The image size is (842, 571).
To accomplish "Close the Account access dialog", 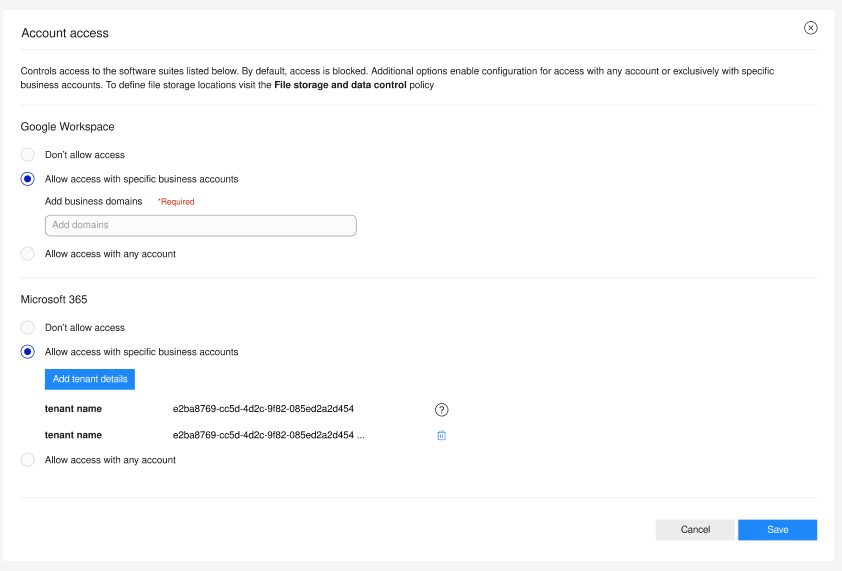I will (x=810, y=28).
